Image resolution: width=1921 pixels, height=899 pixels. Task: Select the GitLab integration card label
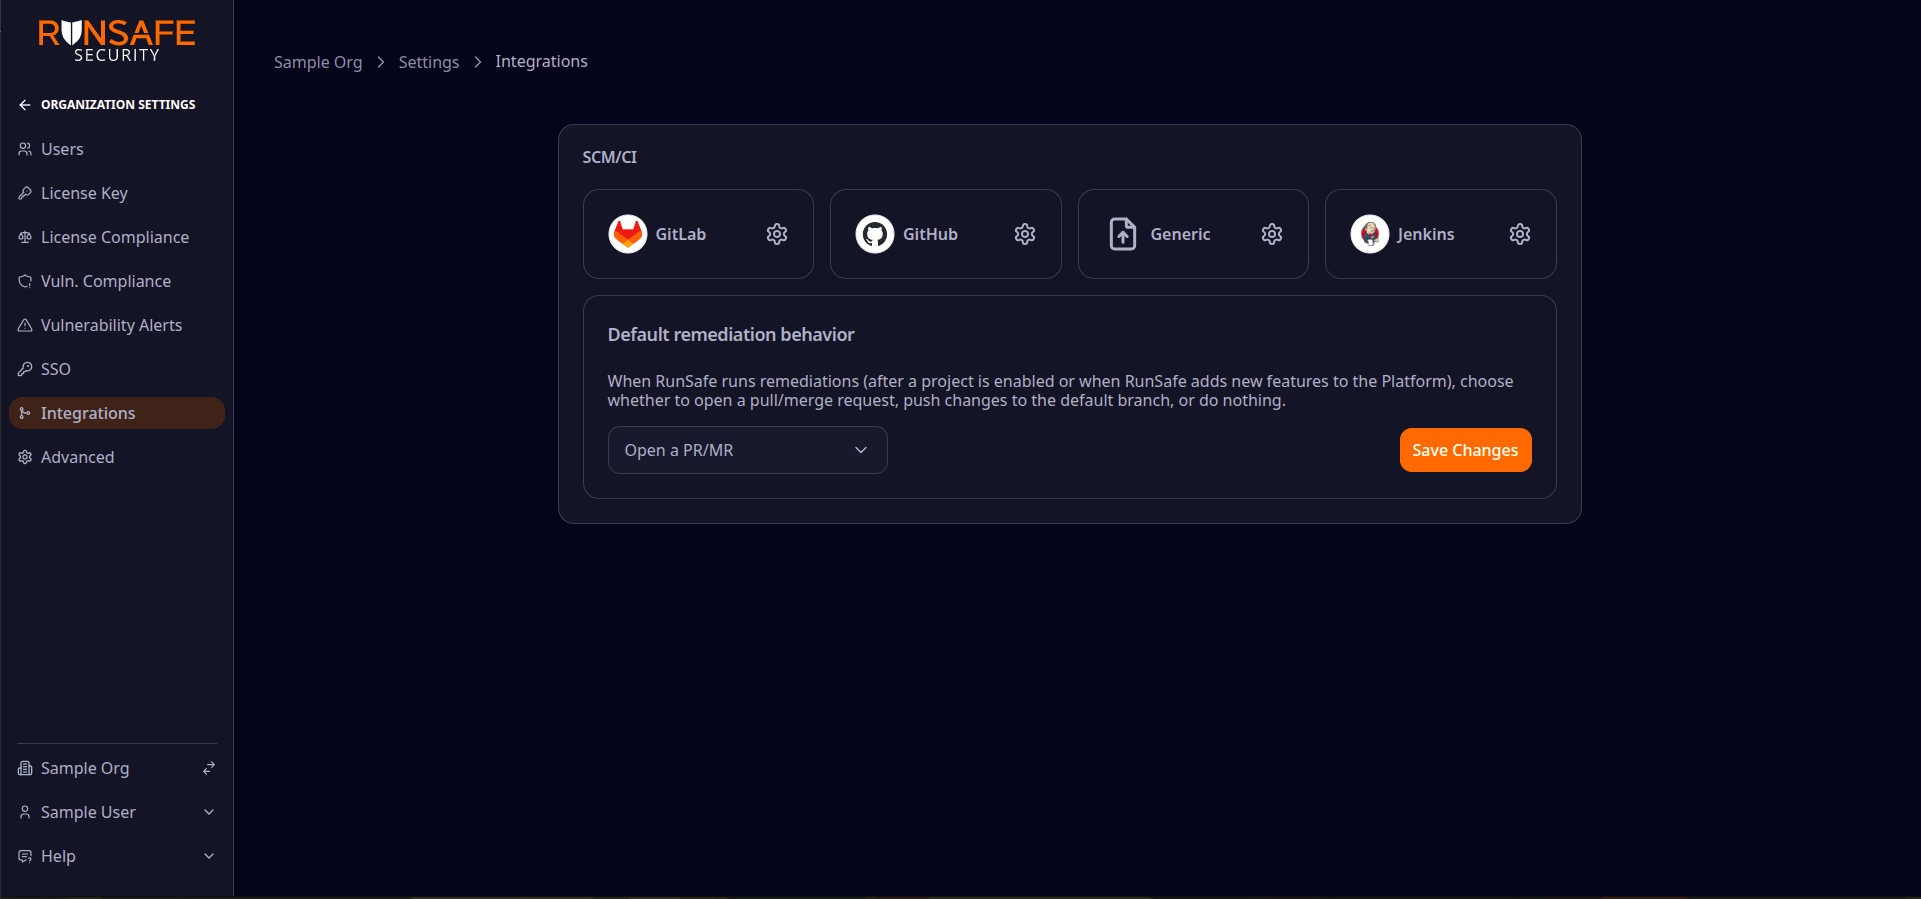[x=681, y=234]
